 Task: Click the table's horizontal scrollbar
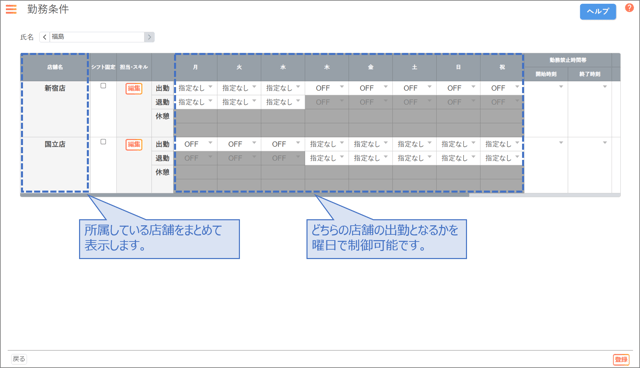[x=245, y=195]
